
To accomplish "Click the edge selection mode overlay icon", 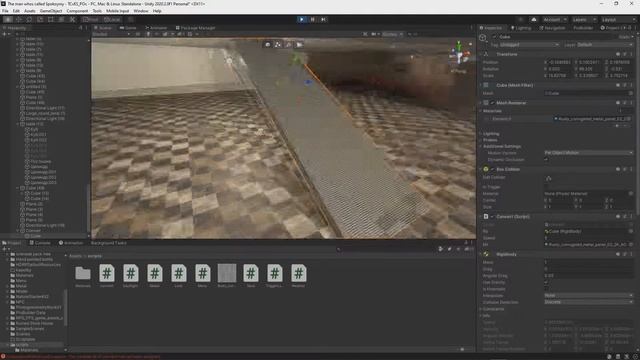I will (x=289, y=44).
